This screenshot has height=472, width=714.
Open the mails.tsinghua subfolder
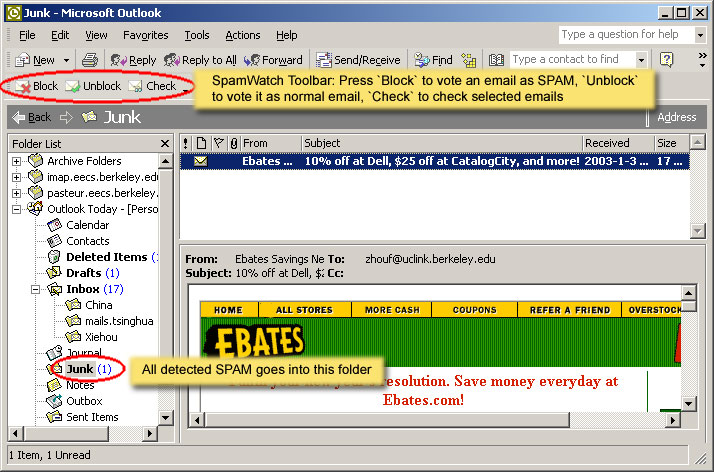[119, 321]
